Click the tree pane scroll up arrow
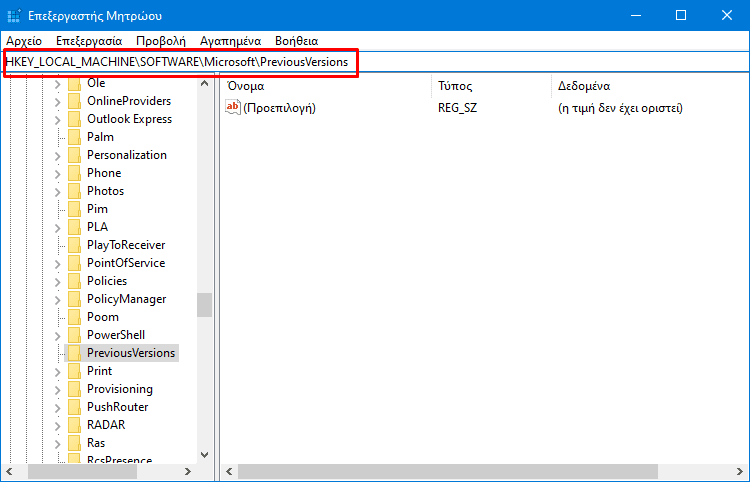Viewport: 750px width, 482px height. (x=205, y=84)
